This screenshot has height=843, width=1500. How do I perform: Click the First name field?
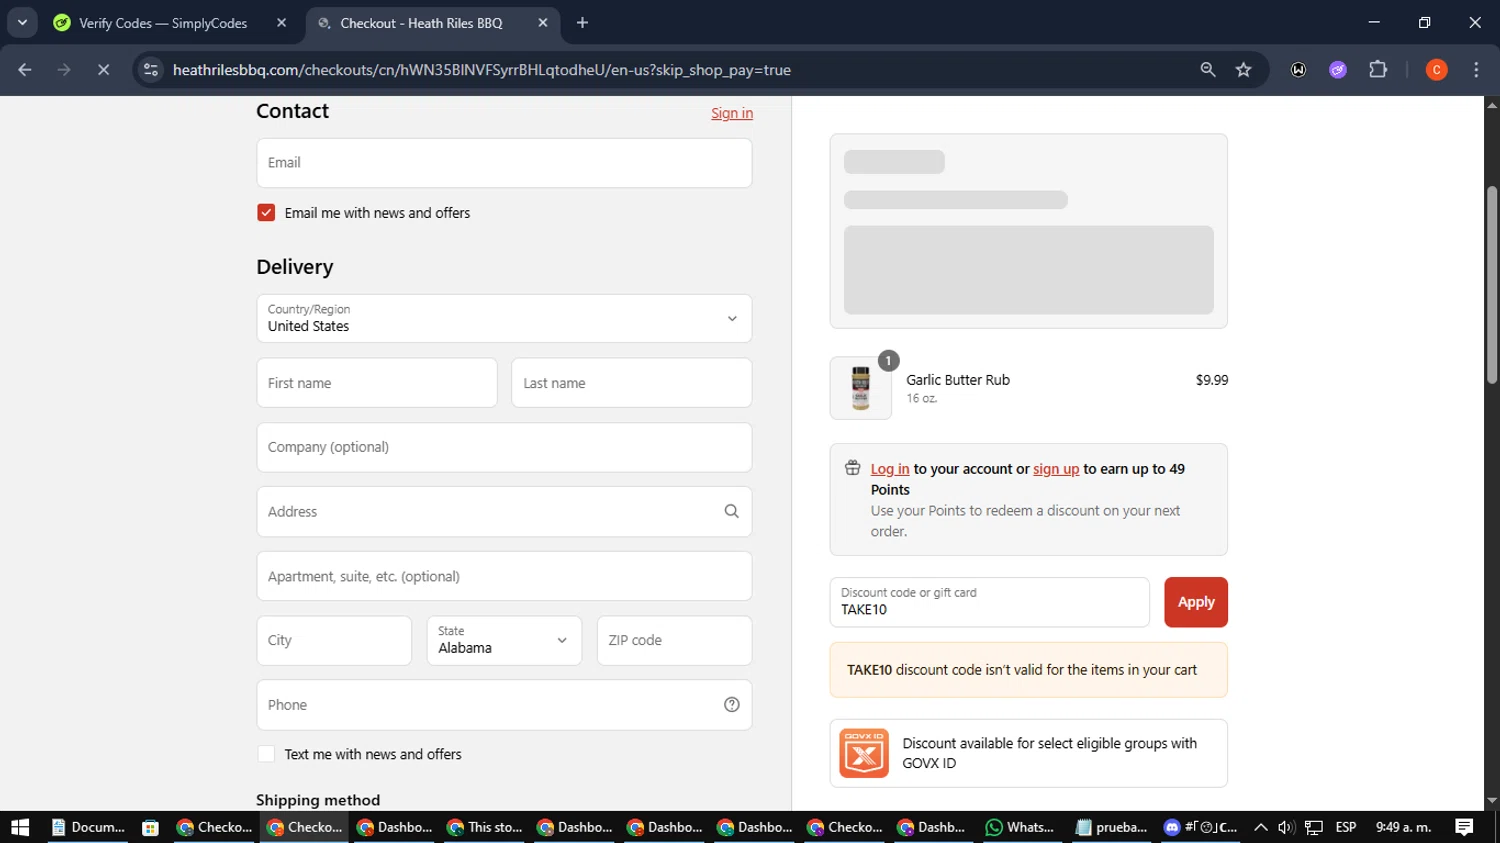[377, 383]
